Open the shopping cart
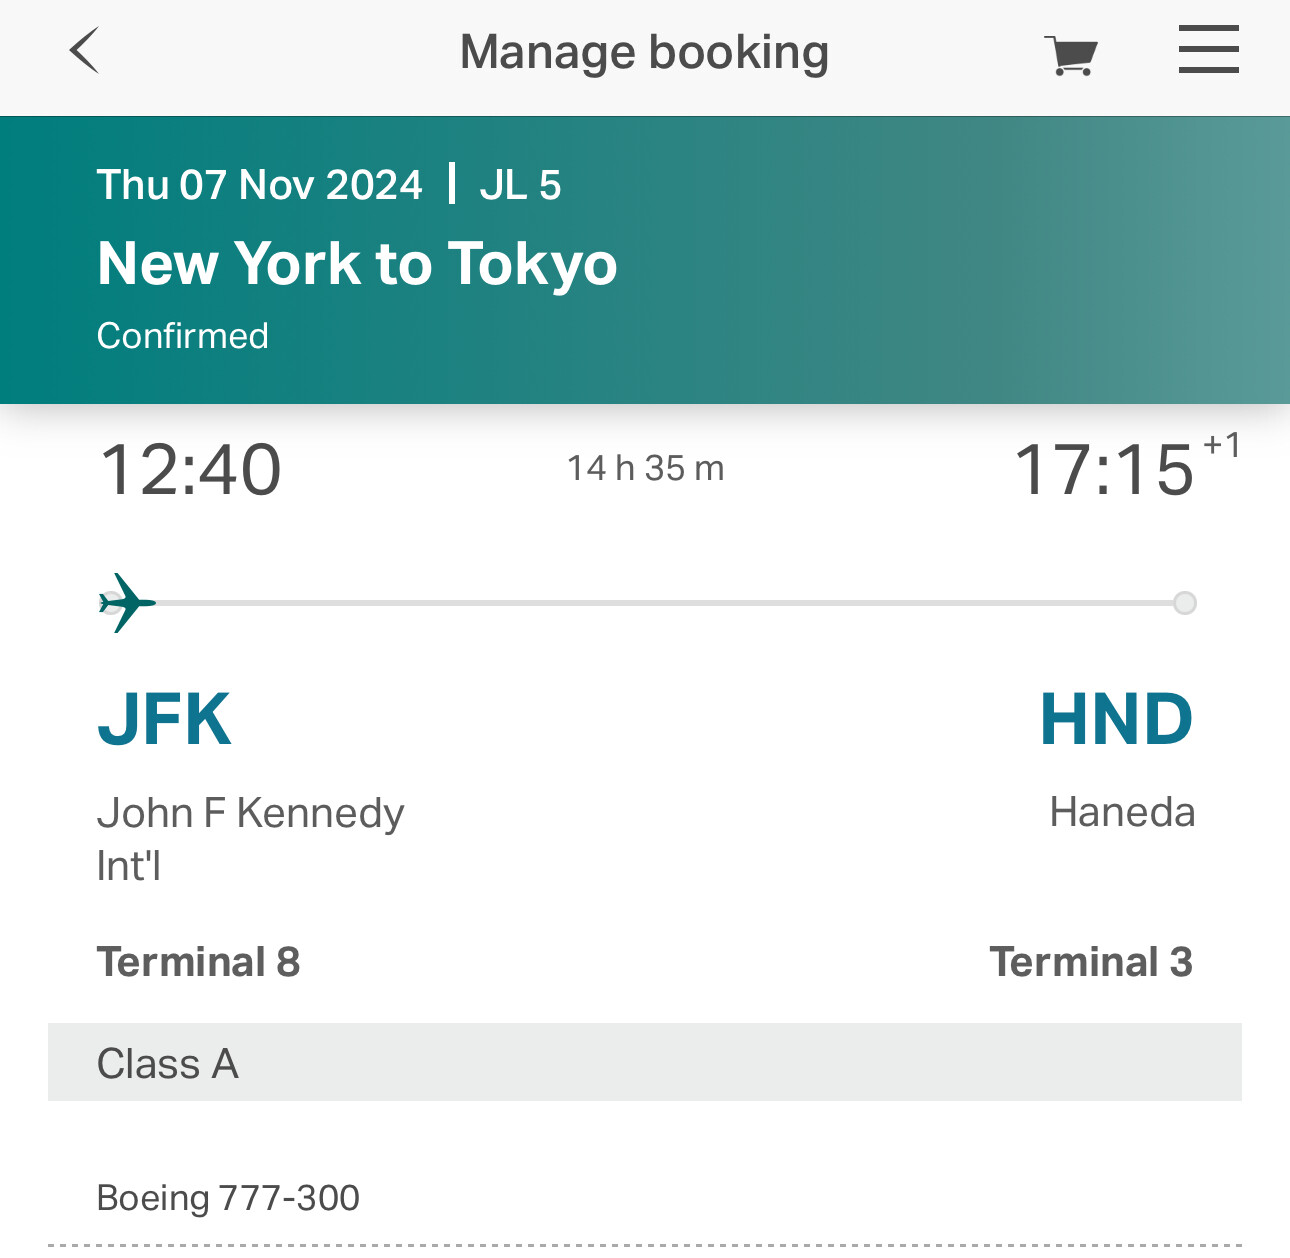 click(1070, 54)
